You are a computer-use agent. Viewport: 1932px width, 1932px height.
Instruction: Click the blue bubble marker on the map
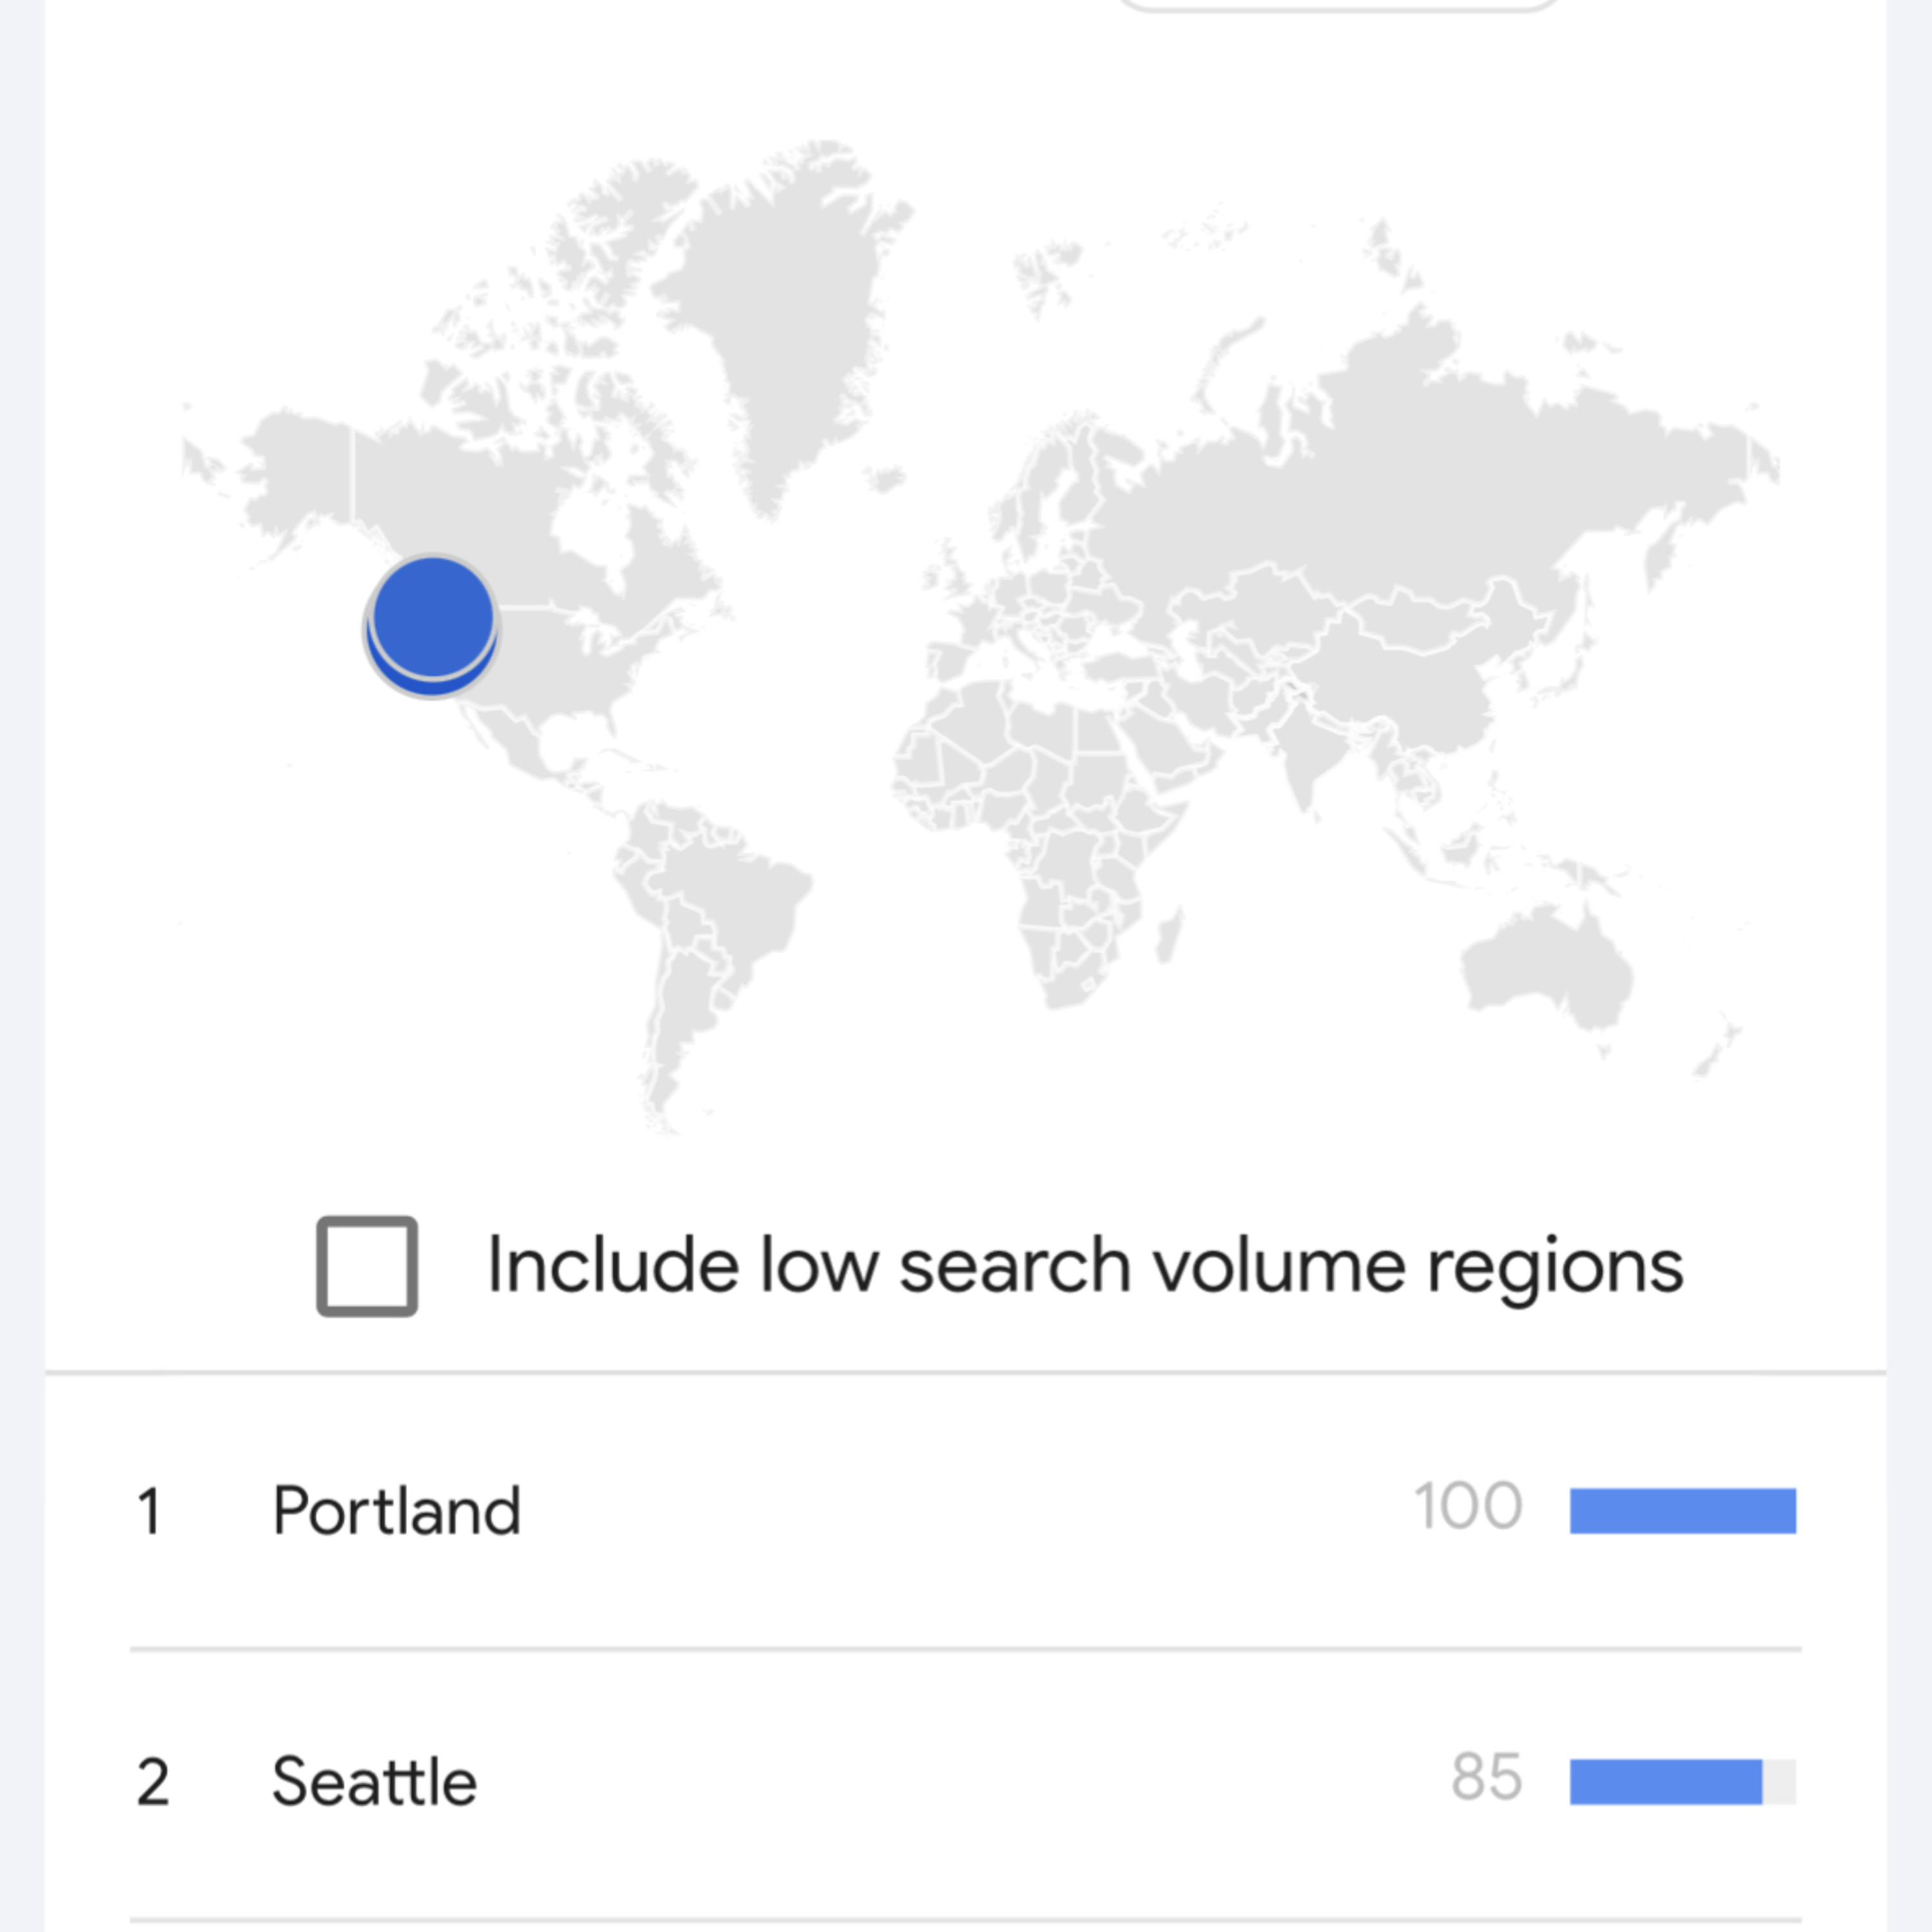coord(432,626)
